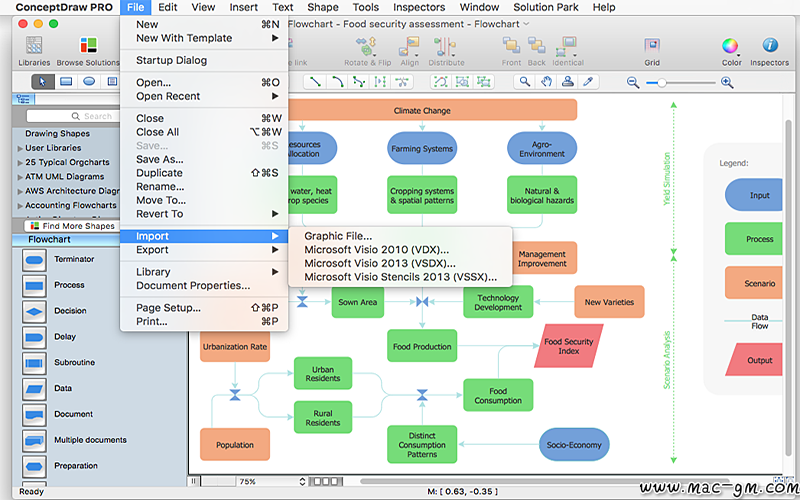Expand 25 Typical Orgcharts library
The width and height of the screenshot is (800, 500).
(20, 163)
